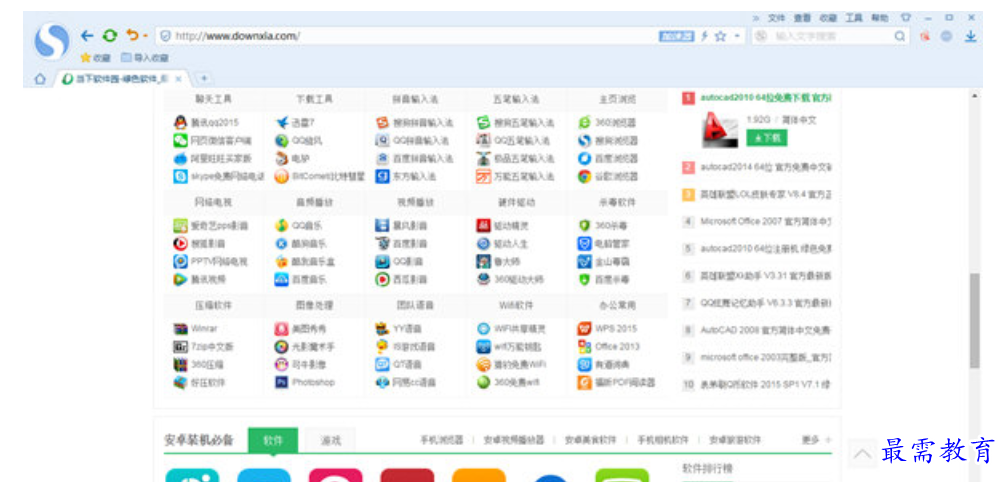Viewport: 1003px width, 482px height.
Task: Click the YY语音 icon
Action: click(383, 329)
